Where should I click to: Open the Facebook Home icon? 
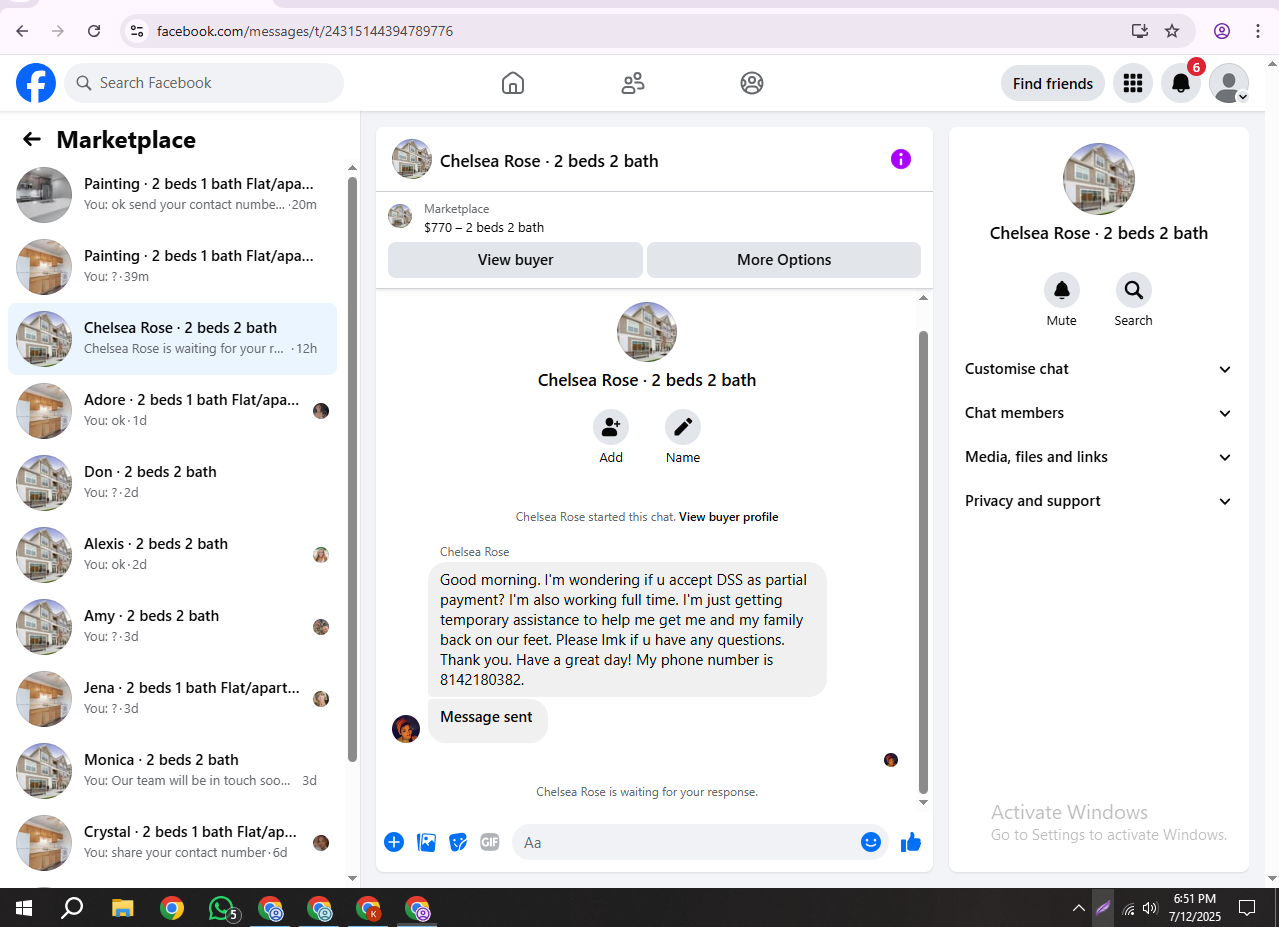coord(512,83)
